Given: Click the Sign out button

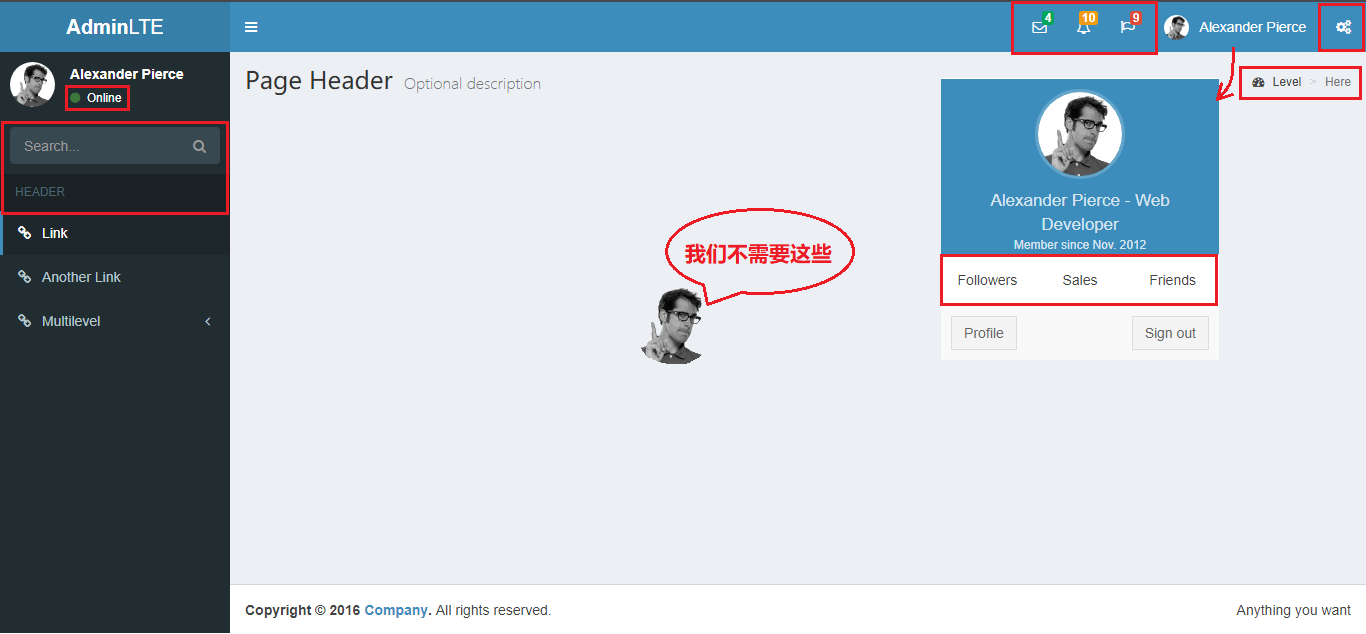Looking at the screenshot, I should pyautogui.click(x=1170, y=332).
